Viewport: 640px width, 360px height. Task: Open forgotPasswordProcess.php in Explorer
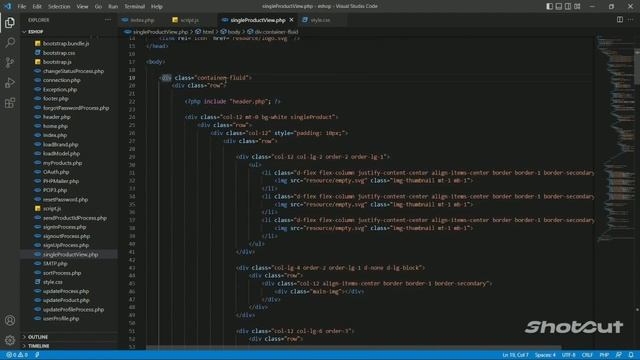(x=76, y=108)
